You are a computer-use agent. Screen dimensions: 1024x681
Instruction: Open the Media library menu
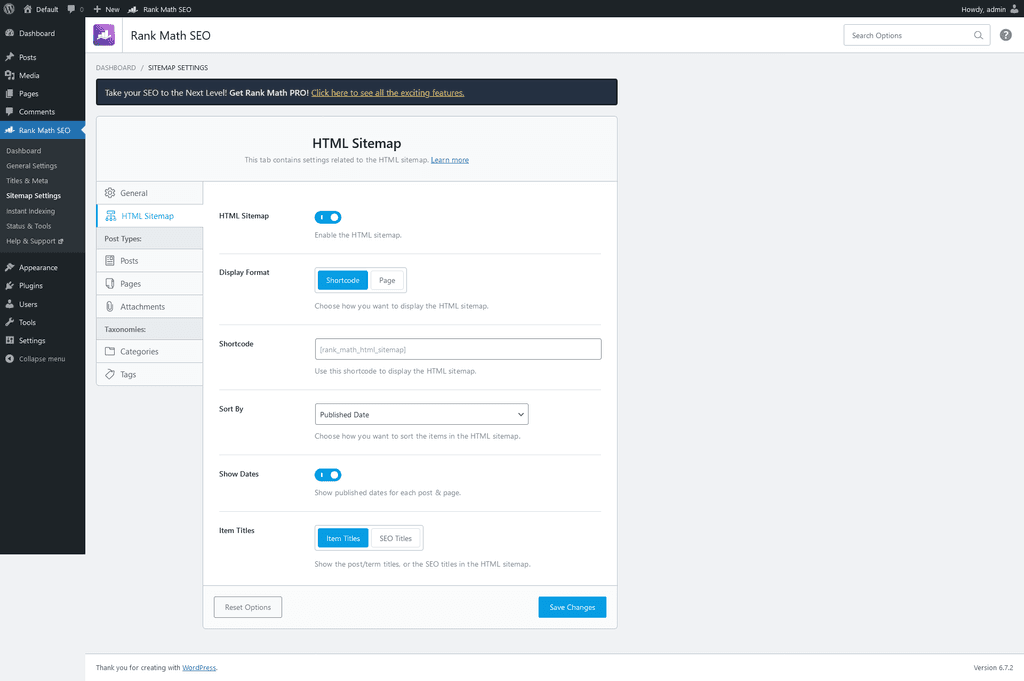point(42,76)
